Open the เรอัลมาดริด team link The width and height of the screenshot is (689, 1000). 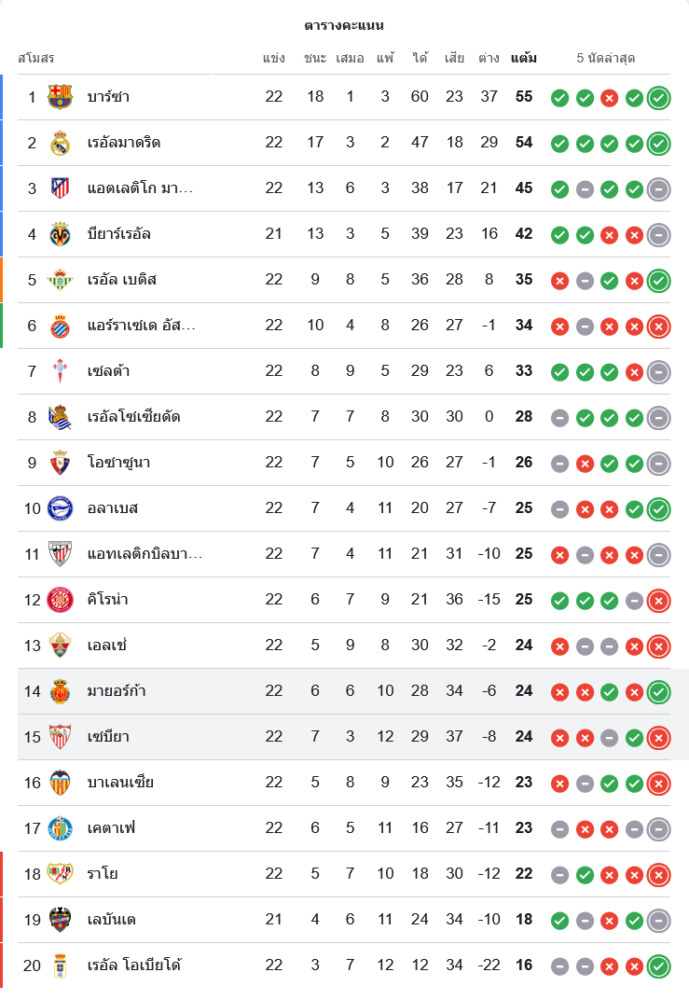pos(124,143)
